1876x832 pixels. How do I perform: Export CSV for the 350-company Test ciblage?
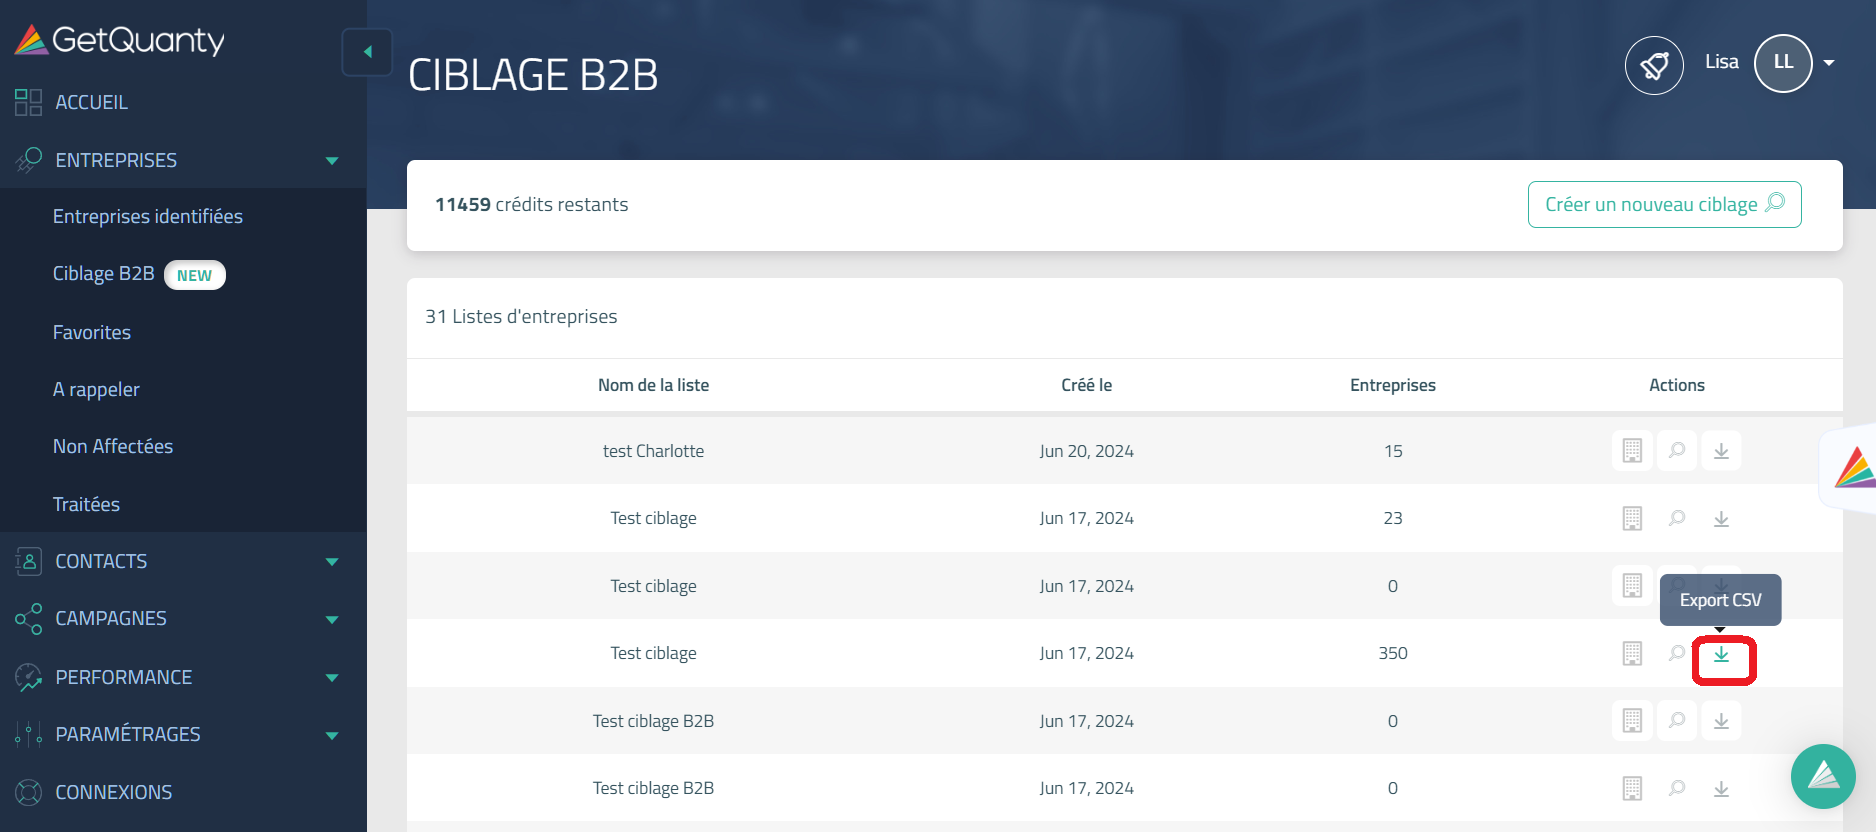[1721, 655]
